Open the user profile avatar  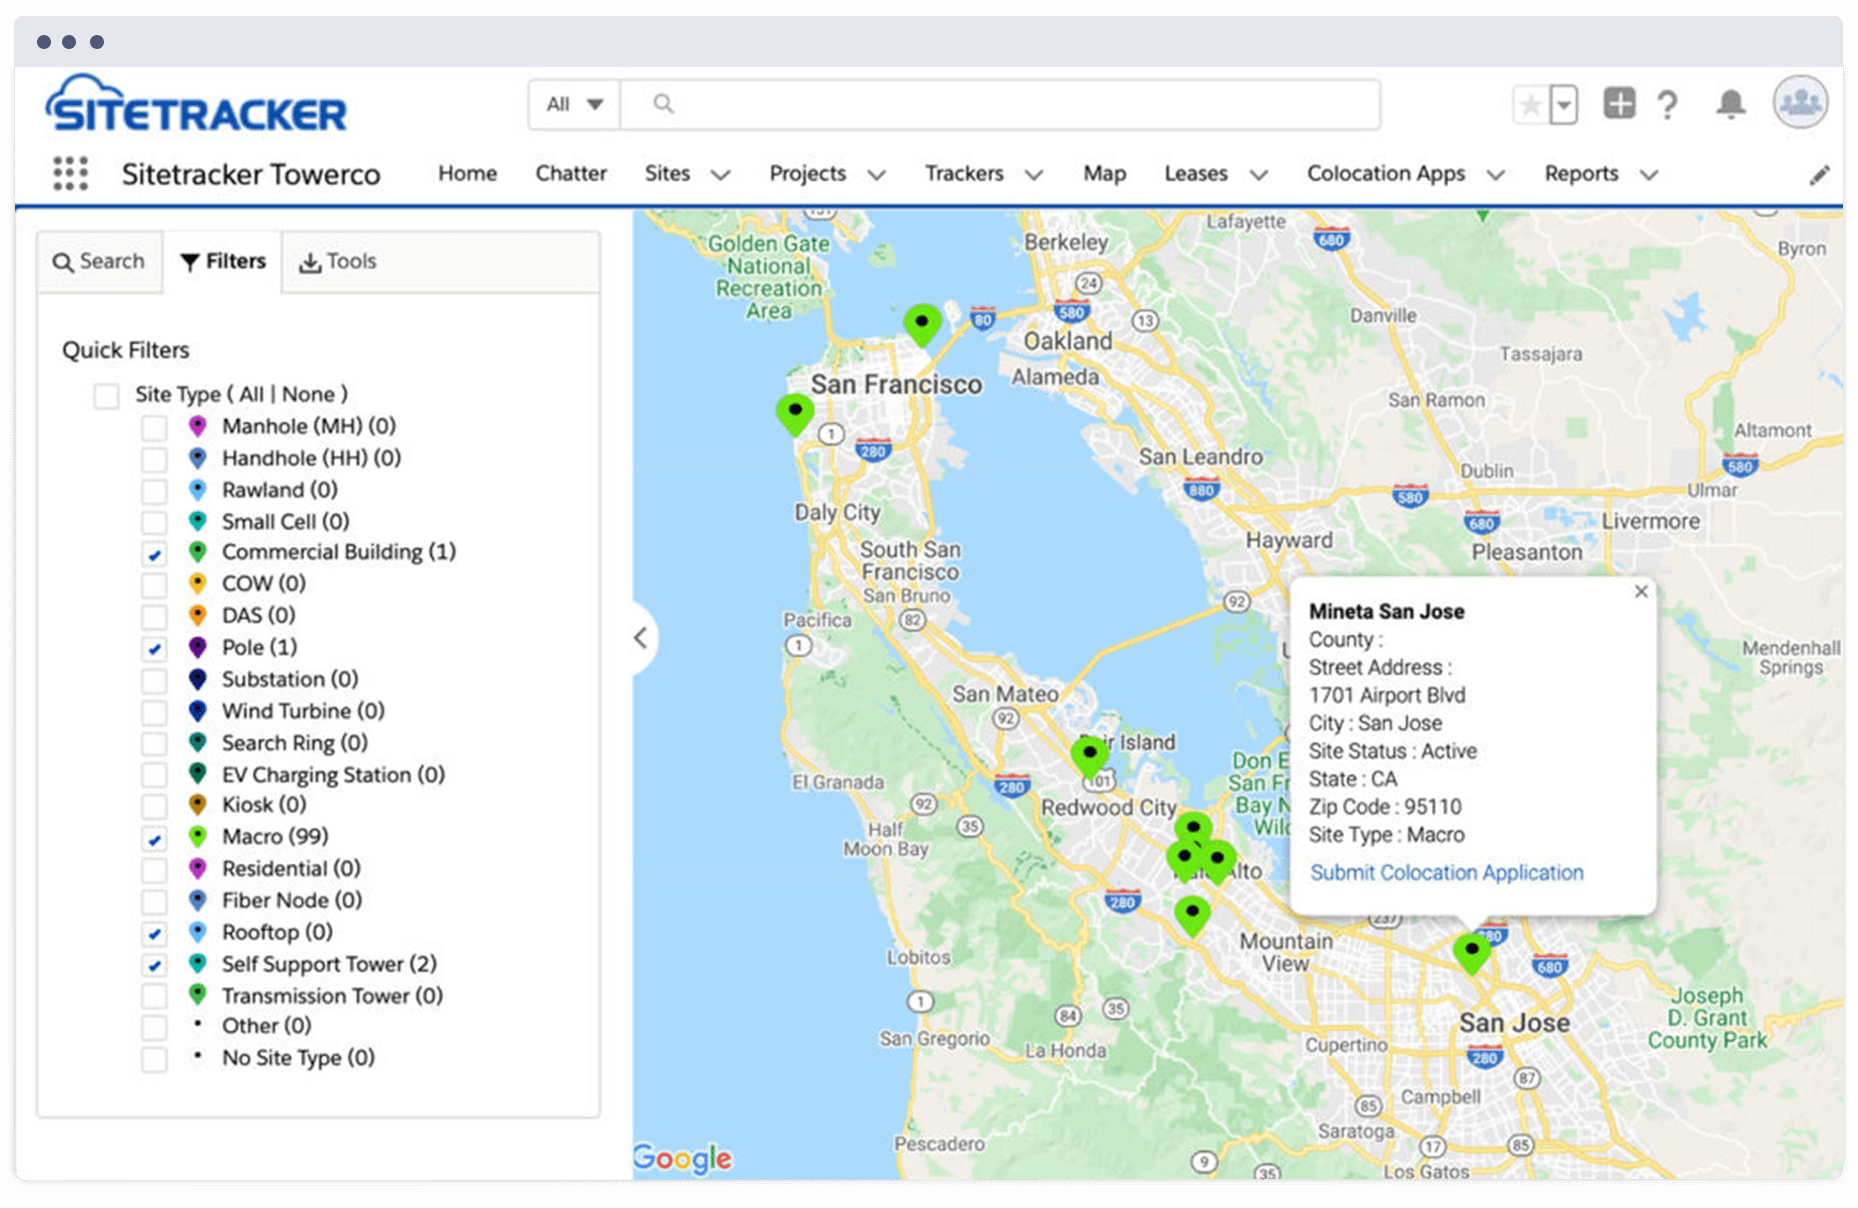(1800, 102)
